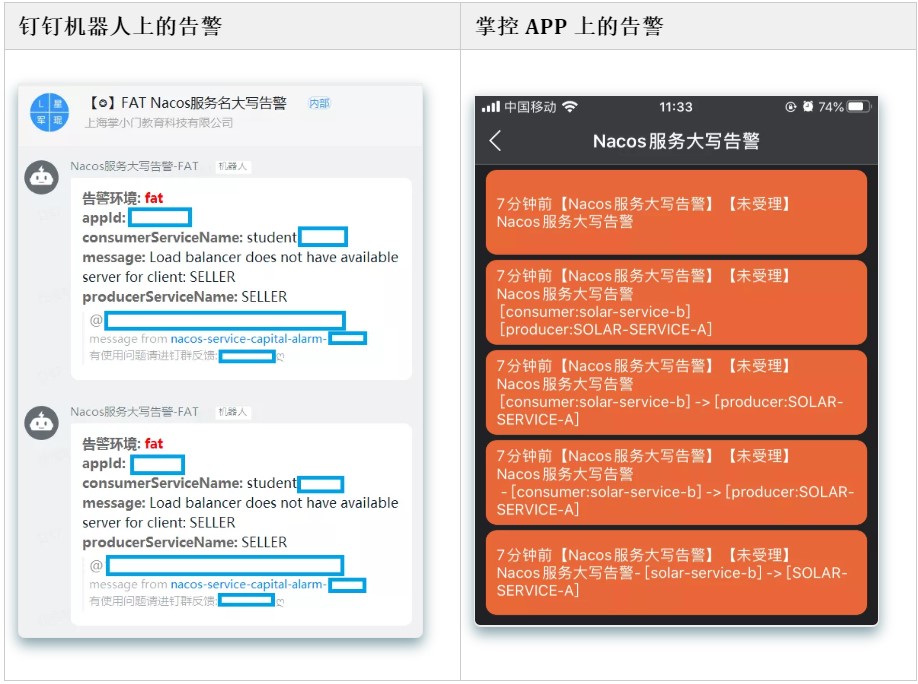Screen dimensions: 918x684
Task: Tap the back chevron in the app header
Action: (x=495, y=141)
